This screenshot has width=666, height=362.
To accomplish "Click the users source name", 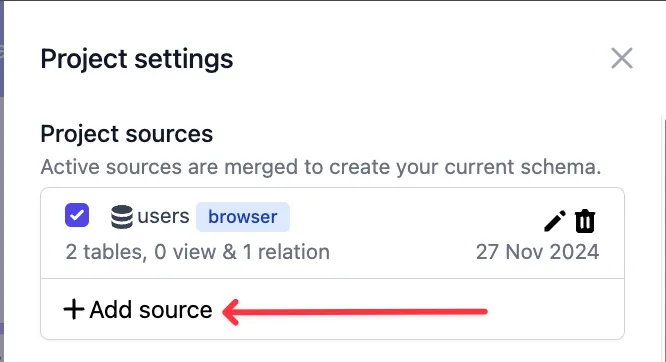I will (x=164, y=216).
